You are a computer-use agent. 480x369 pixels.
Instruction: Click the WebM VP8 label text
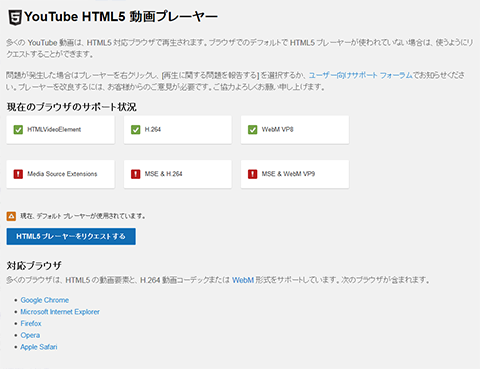[277, 129]
